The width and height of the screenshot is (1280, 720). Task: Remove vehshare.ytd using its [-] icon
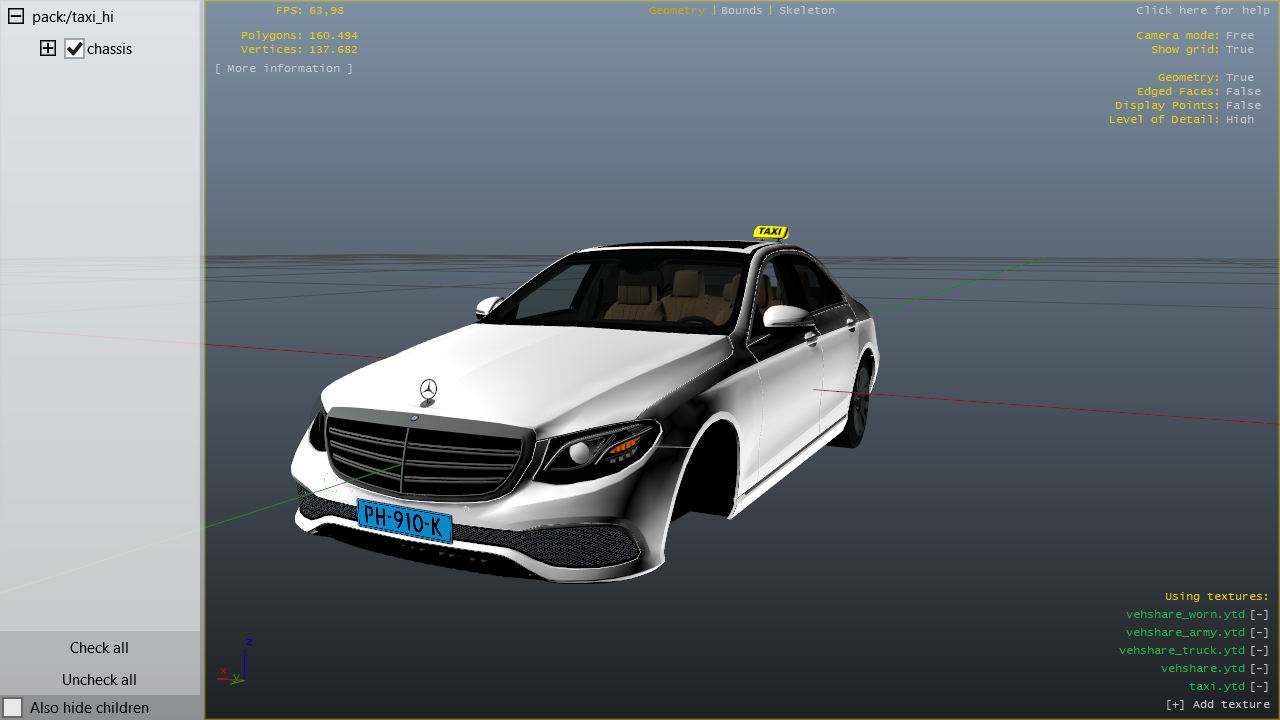1259,668
